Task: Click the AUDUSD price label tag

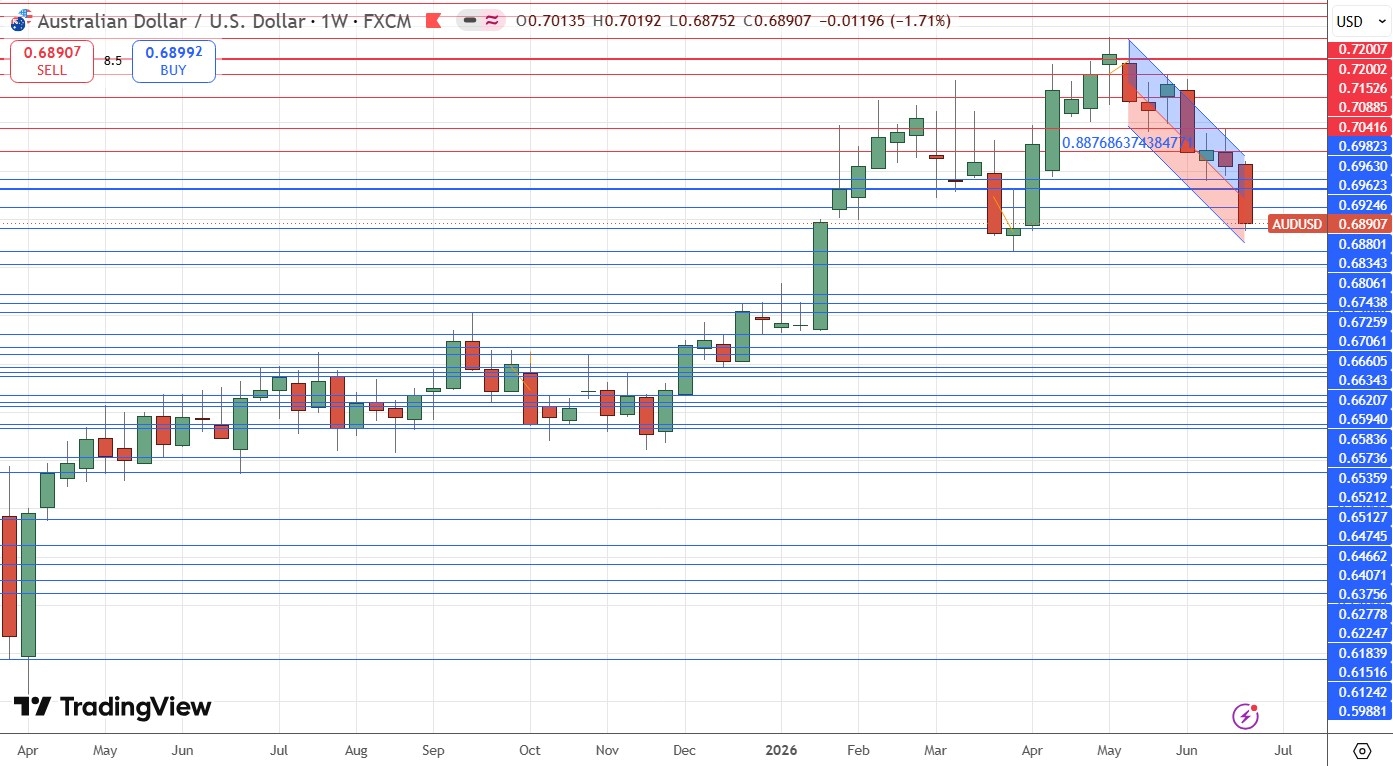Action: tap(1297, 224)
